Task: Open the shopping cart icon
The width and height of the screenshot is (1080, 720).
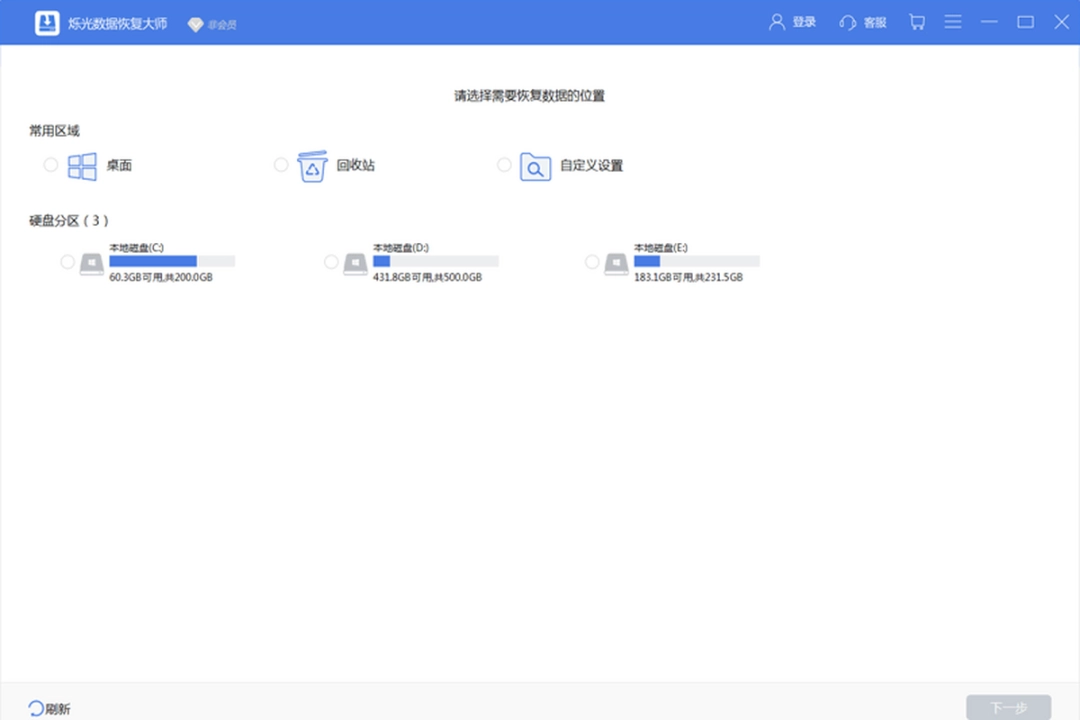Action: (916, 21)
